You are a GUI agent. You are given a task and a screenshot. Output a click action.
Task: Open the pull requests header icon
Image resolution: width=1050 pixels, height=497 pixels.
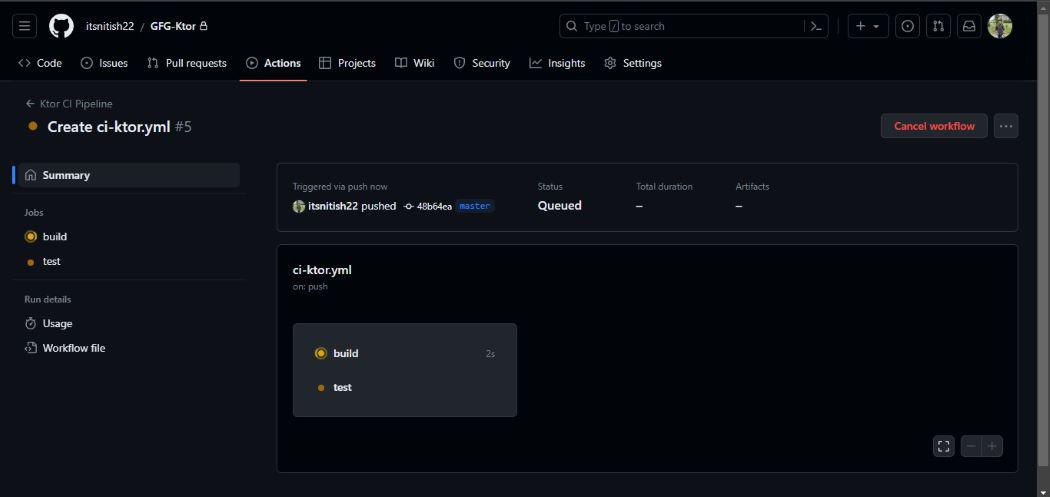click(938, 26)
